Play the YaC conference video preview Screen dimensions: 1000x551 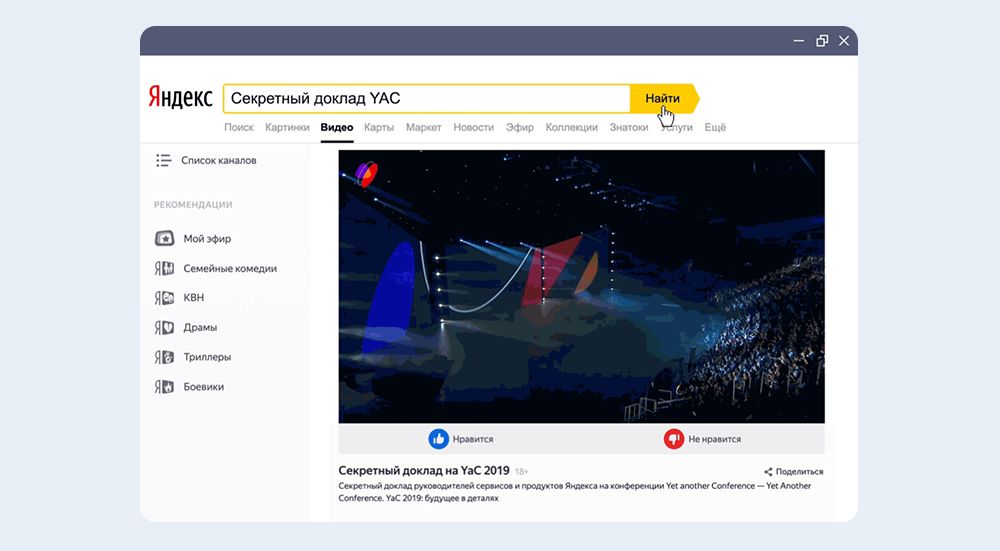point(581,287)
